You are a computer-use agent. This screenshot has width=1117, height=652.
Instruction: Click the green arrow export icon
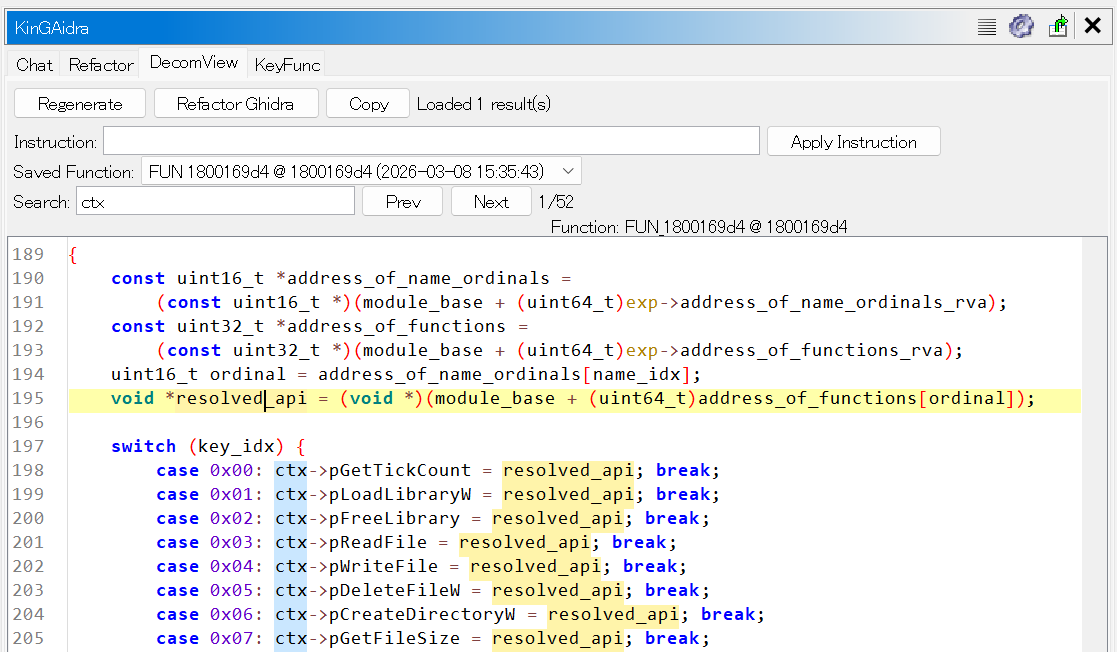click(x=1057, y=27)
